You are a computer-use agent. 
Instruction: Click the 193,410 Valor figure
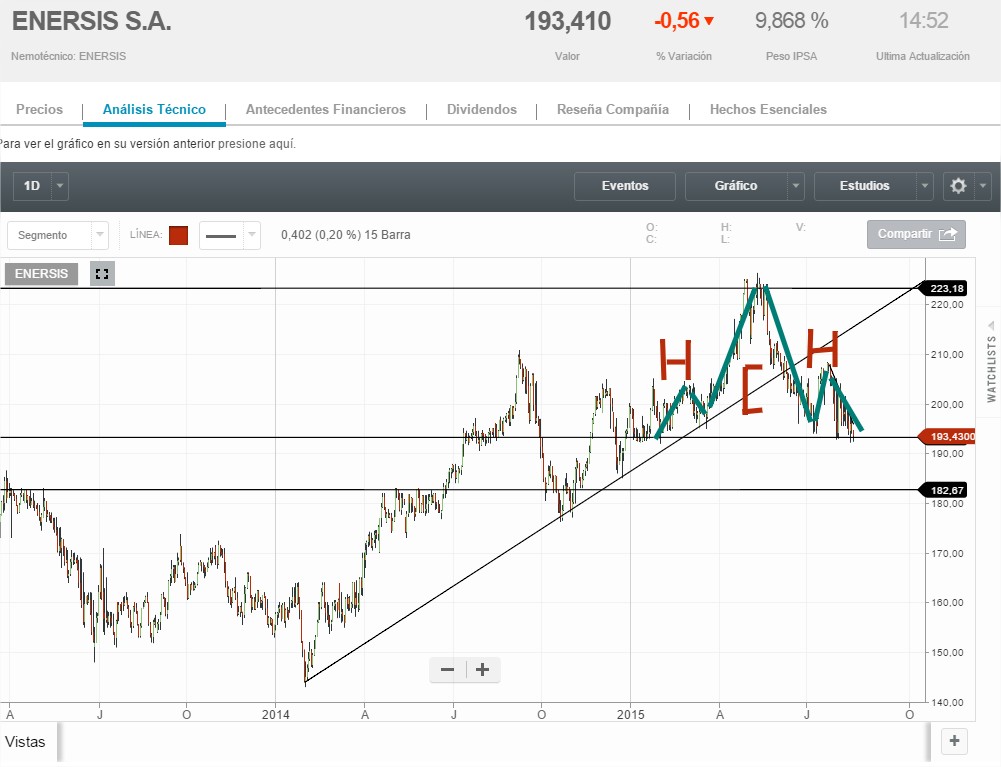tap(568, 21)
